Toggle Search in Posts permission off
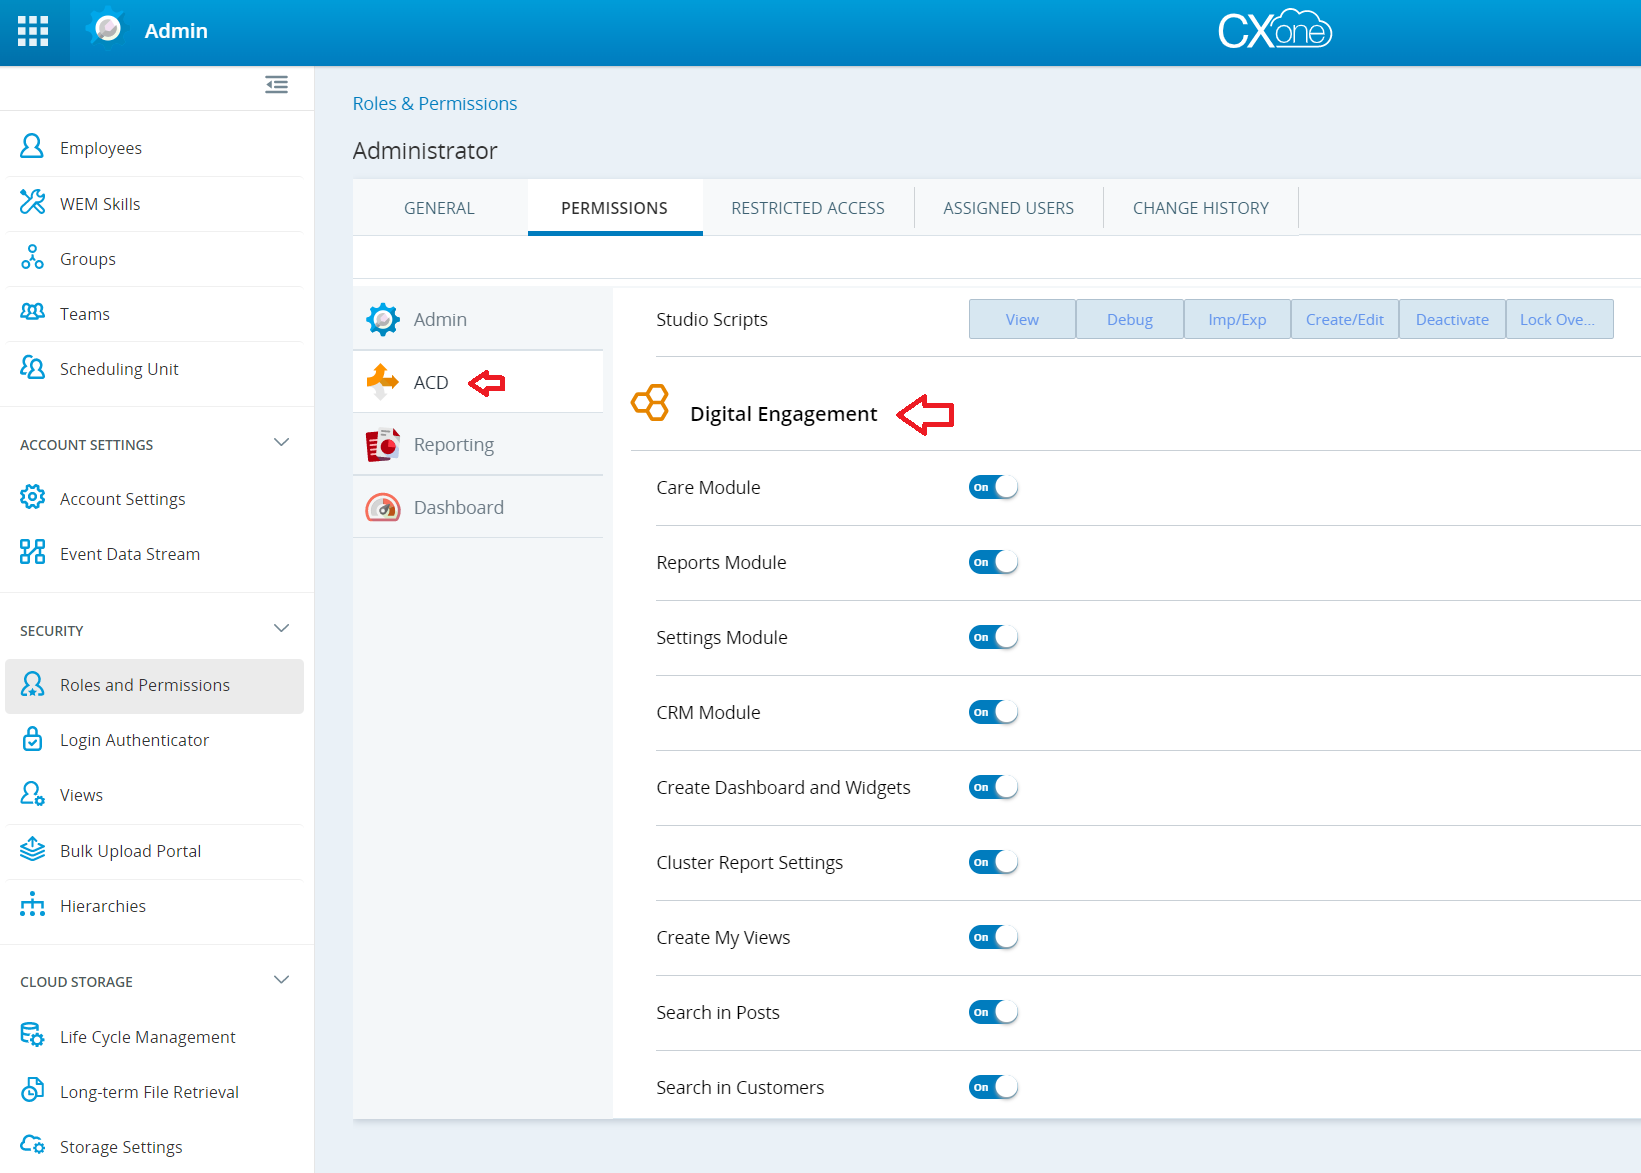Viewport: 1641px width, 1173px height. pyautogui.click(x=993, y=1012)
